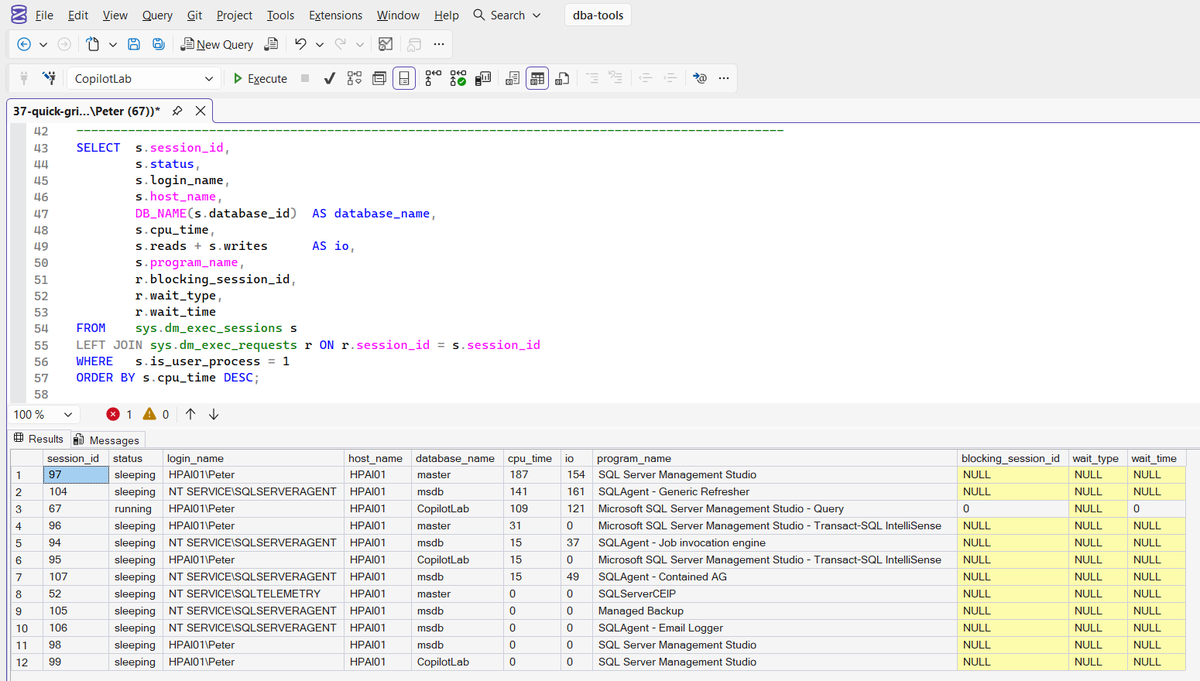This screenshot has width=1200, height=681.
Task: Click the dba-tools solution name button
Action: (x=598, y=15)
